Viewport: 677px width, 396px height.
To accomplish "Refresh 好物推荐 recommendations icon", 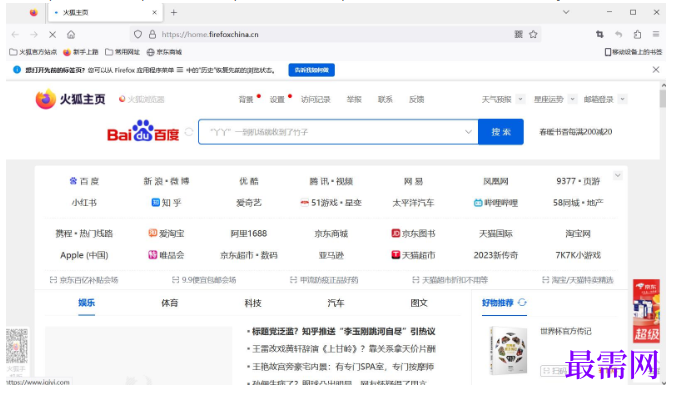I will click(522, 302).
